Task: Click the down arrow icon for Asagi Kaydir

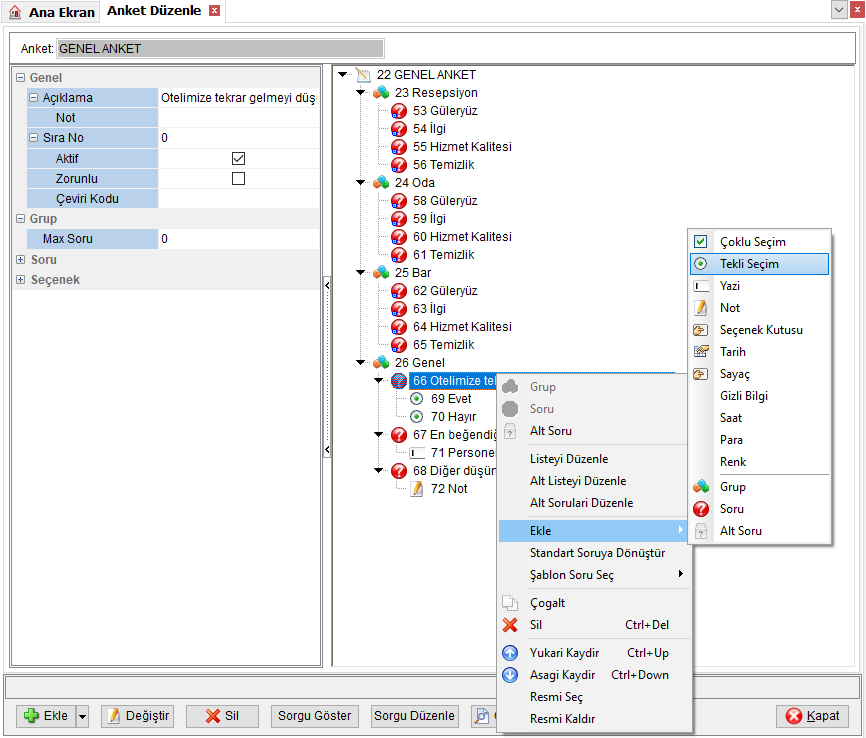Action: (510, 675)
